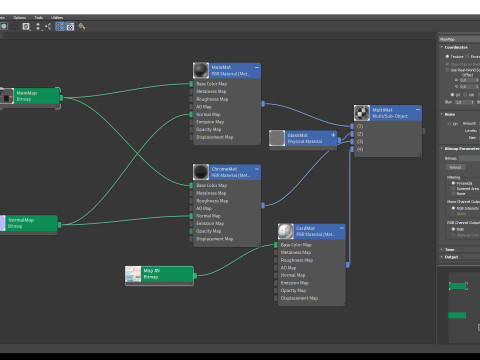Toggle the Material/Map Browser toolbar icon
Screen dimensions: 480x360
60,26
